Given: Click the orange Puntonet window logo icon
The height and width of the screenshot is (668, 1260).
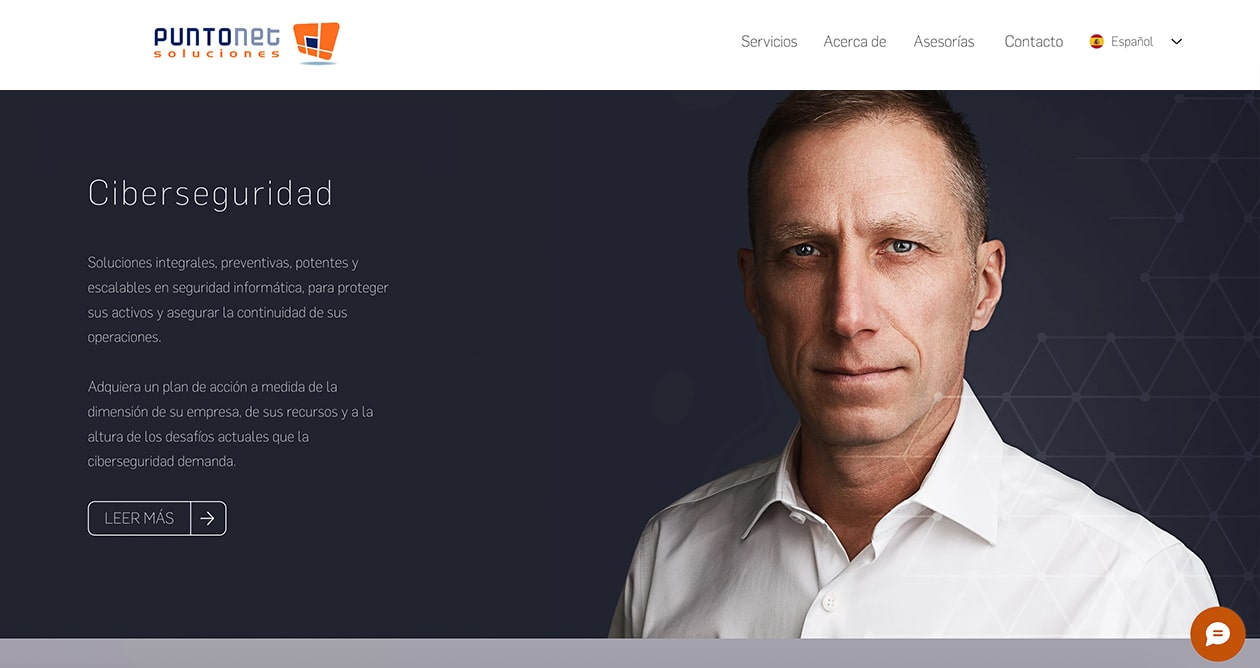Looking at the screenshot, I should (316, 43).
